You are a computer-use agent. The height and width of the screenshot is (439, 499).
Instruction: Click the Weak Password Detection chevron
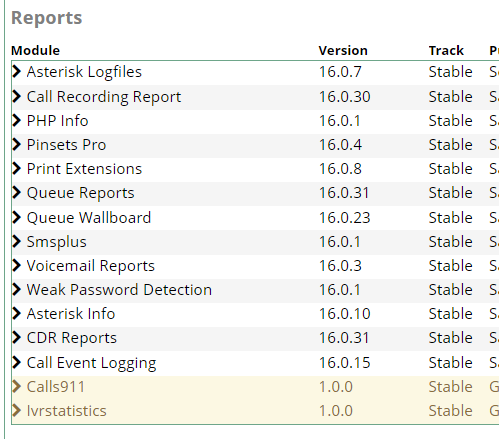click(x=16, y=290)
